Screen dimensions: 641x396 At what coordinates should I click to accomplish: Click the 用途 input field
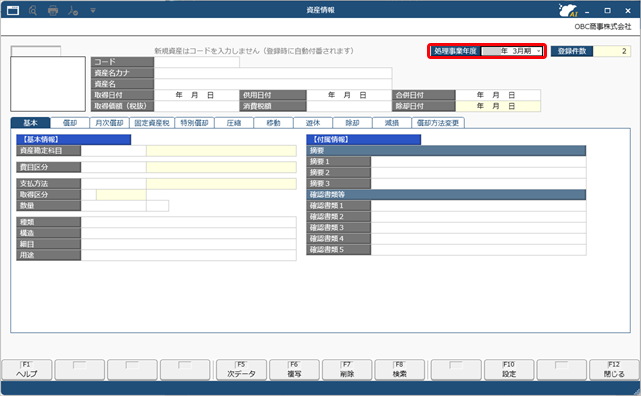[188, 255]
